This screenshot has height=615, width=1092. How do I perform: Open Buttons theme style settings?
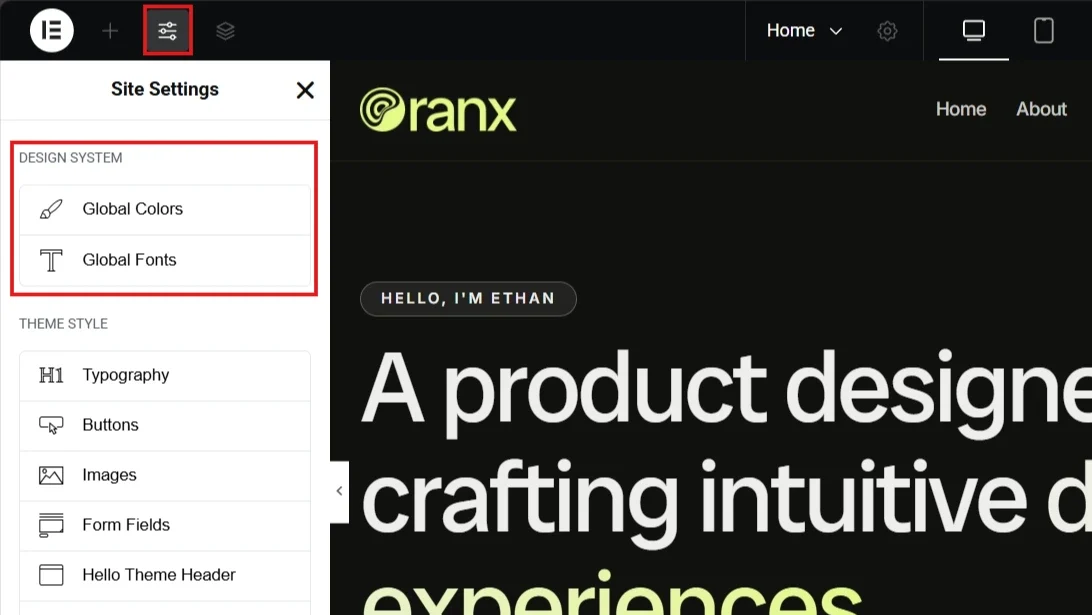point(165,425)
